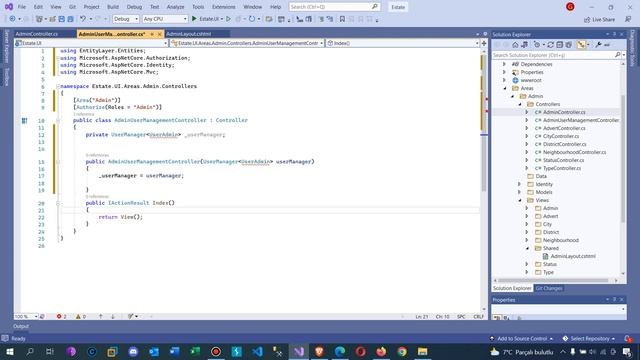Click the Pending Changes Filter clock icon

[538, 45]
